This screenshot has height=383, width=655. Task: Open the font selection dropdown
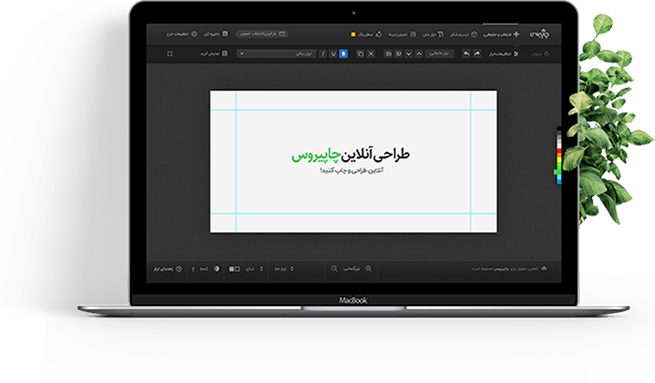(x=276, y=54)
